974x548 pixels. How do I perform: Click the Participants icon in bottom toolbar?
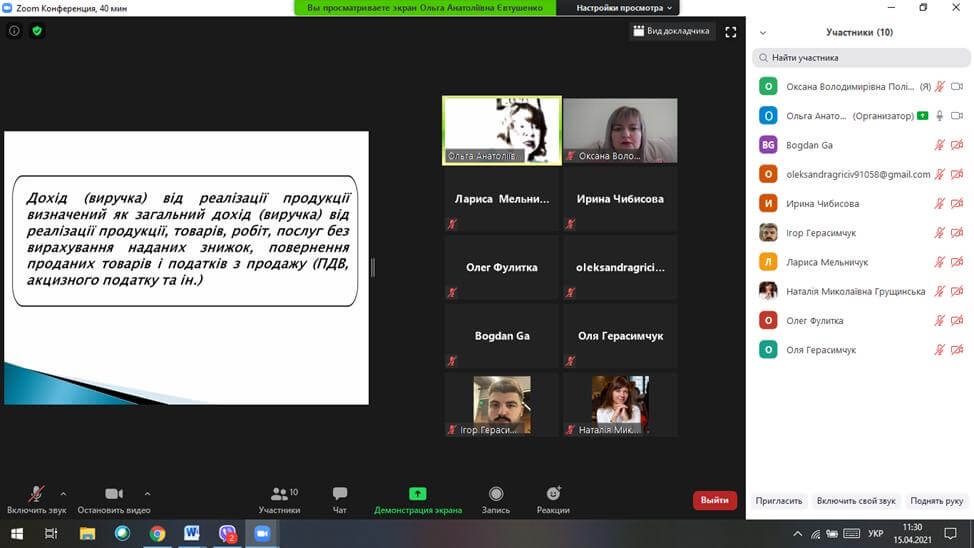coord(279,494)
